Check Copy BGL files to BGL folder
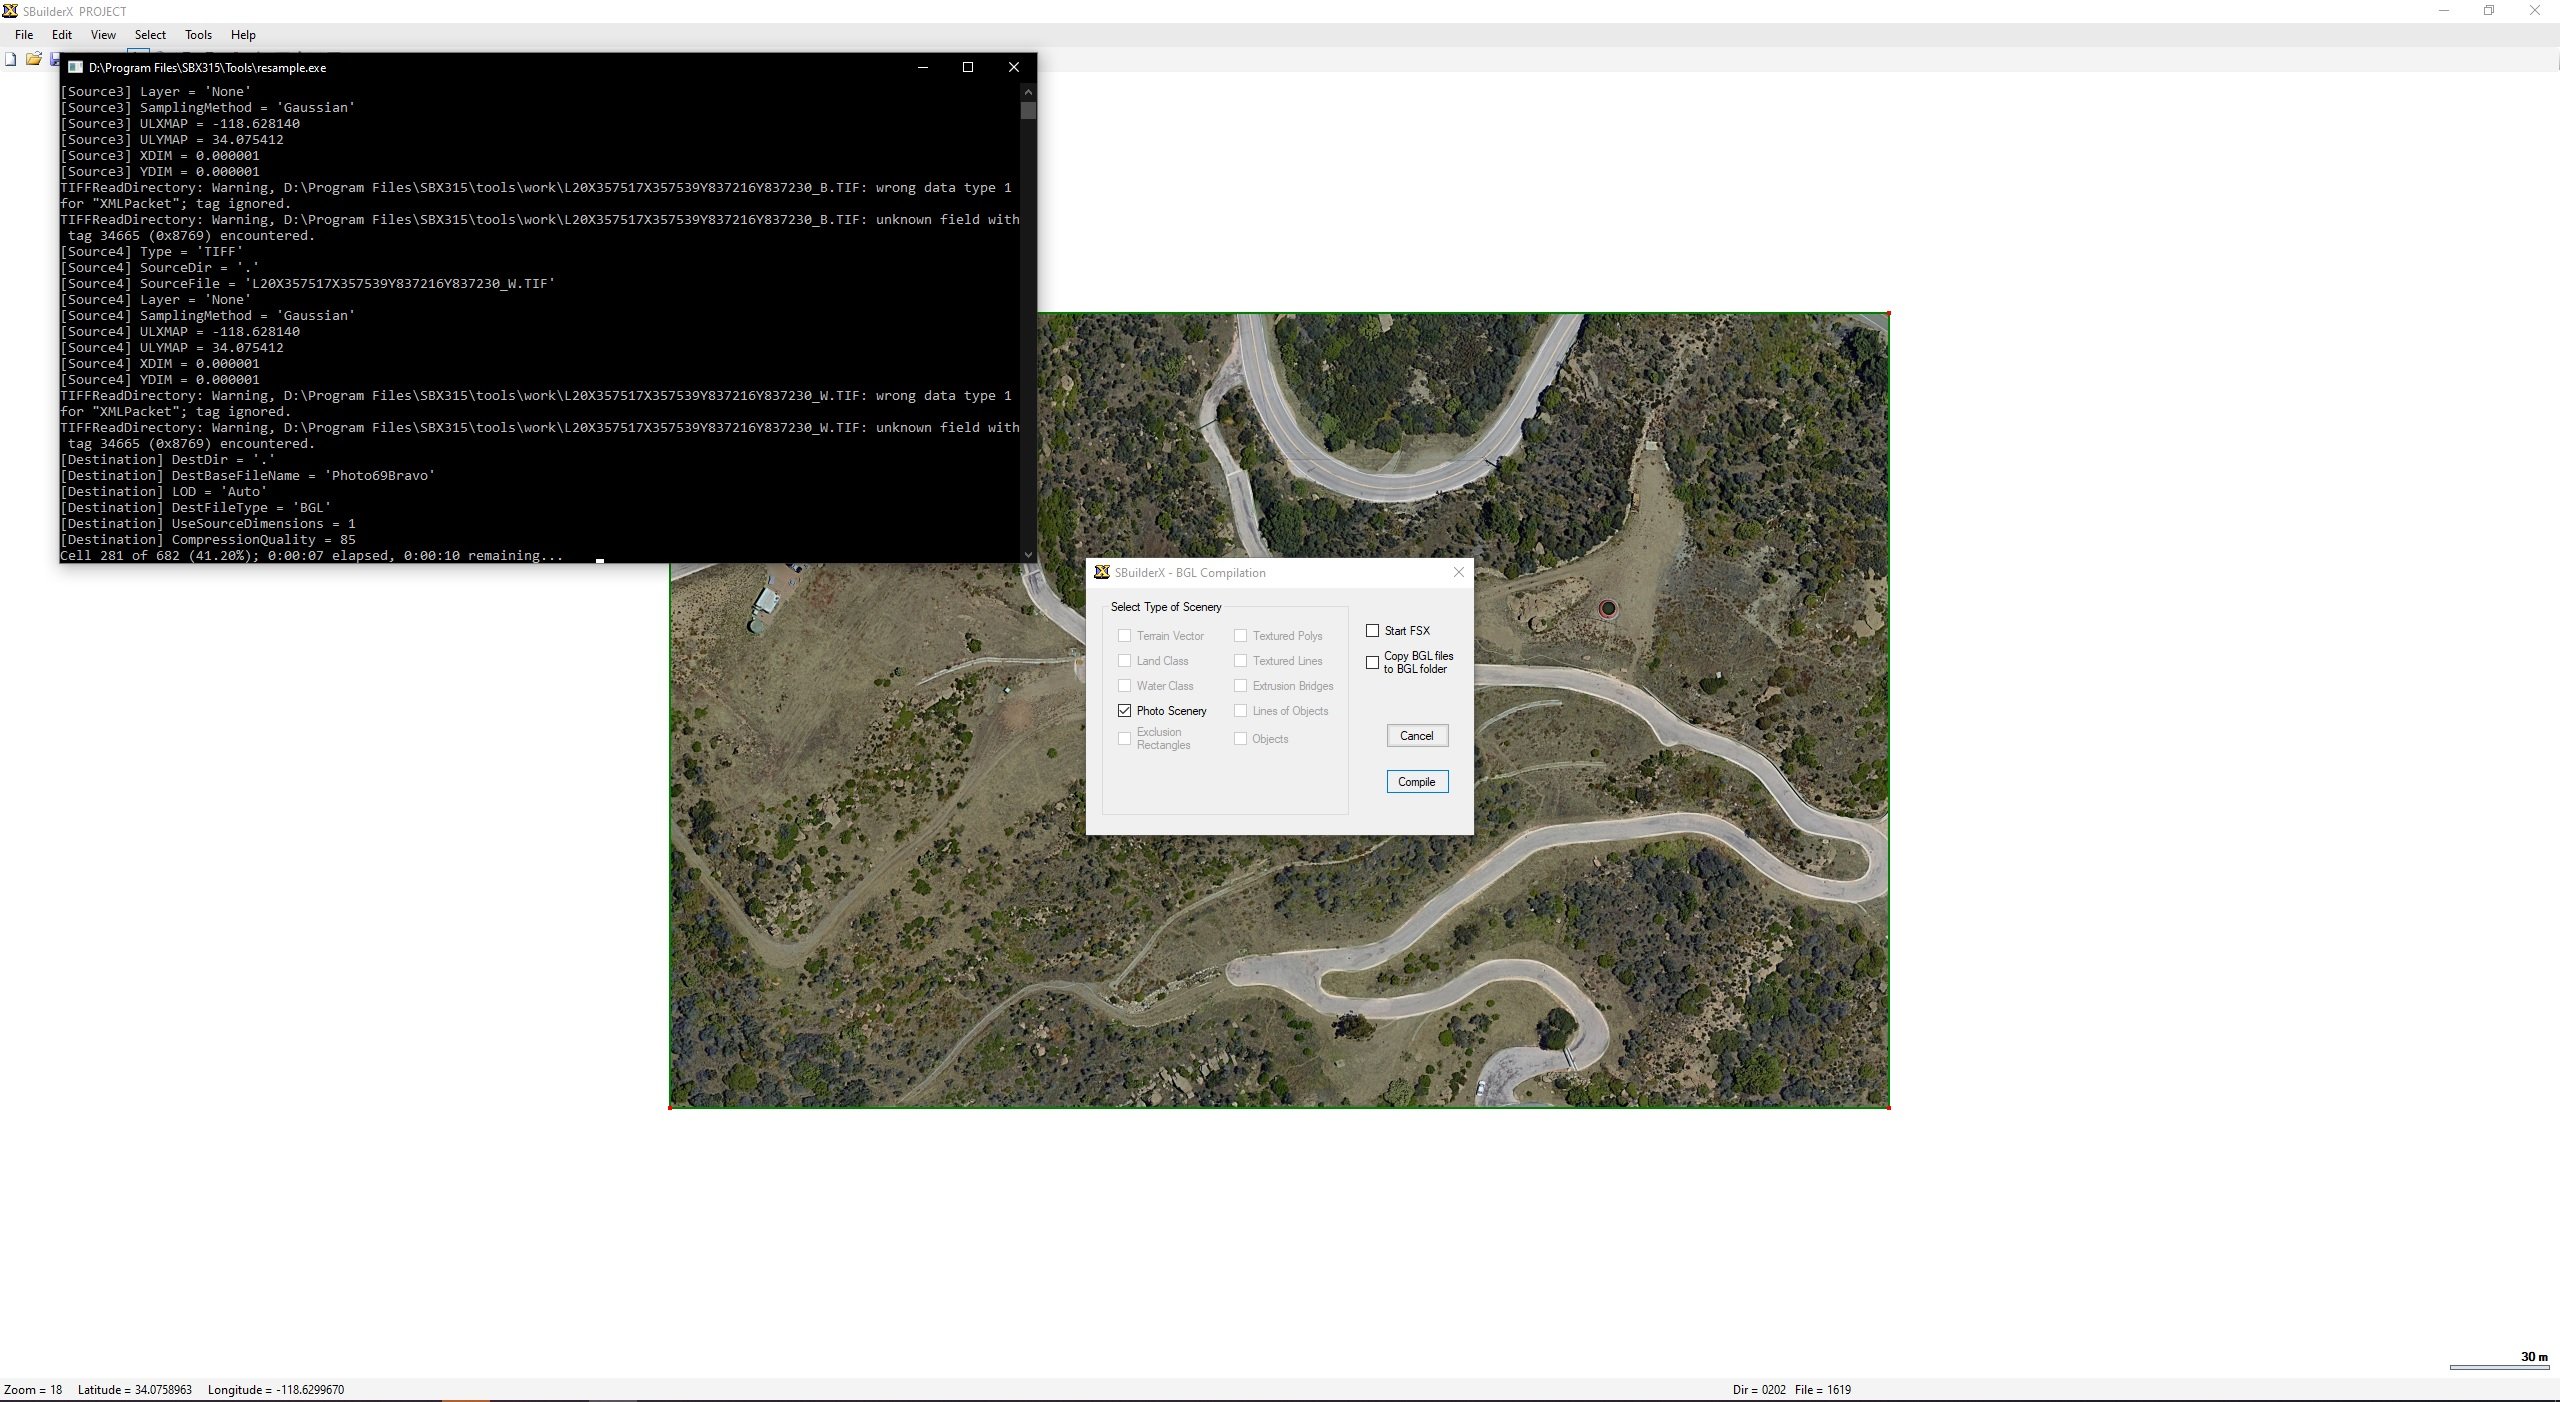Screen dimensions: 2562x1402 click(x=1372, y=663)
